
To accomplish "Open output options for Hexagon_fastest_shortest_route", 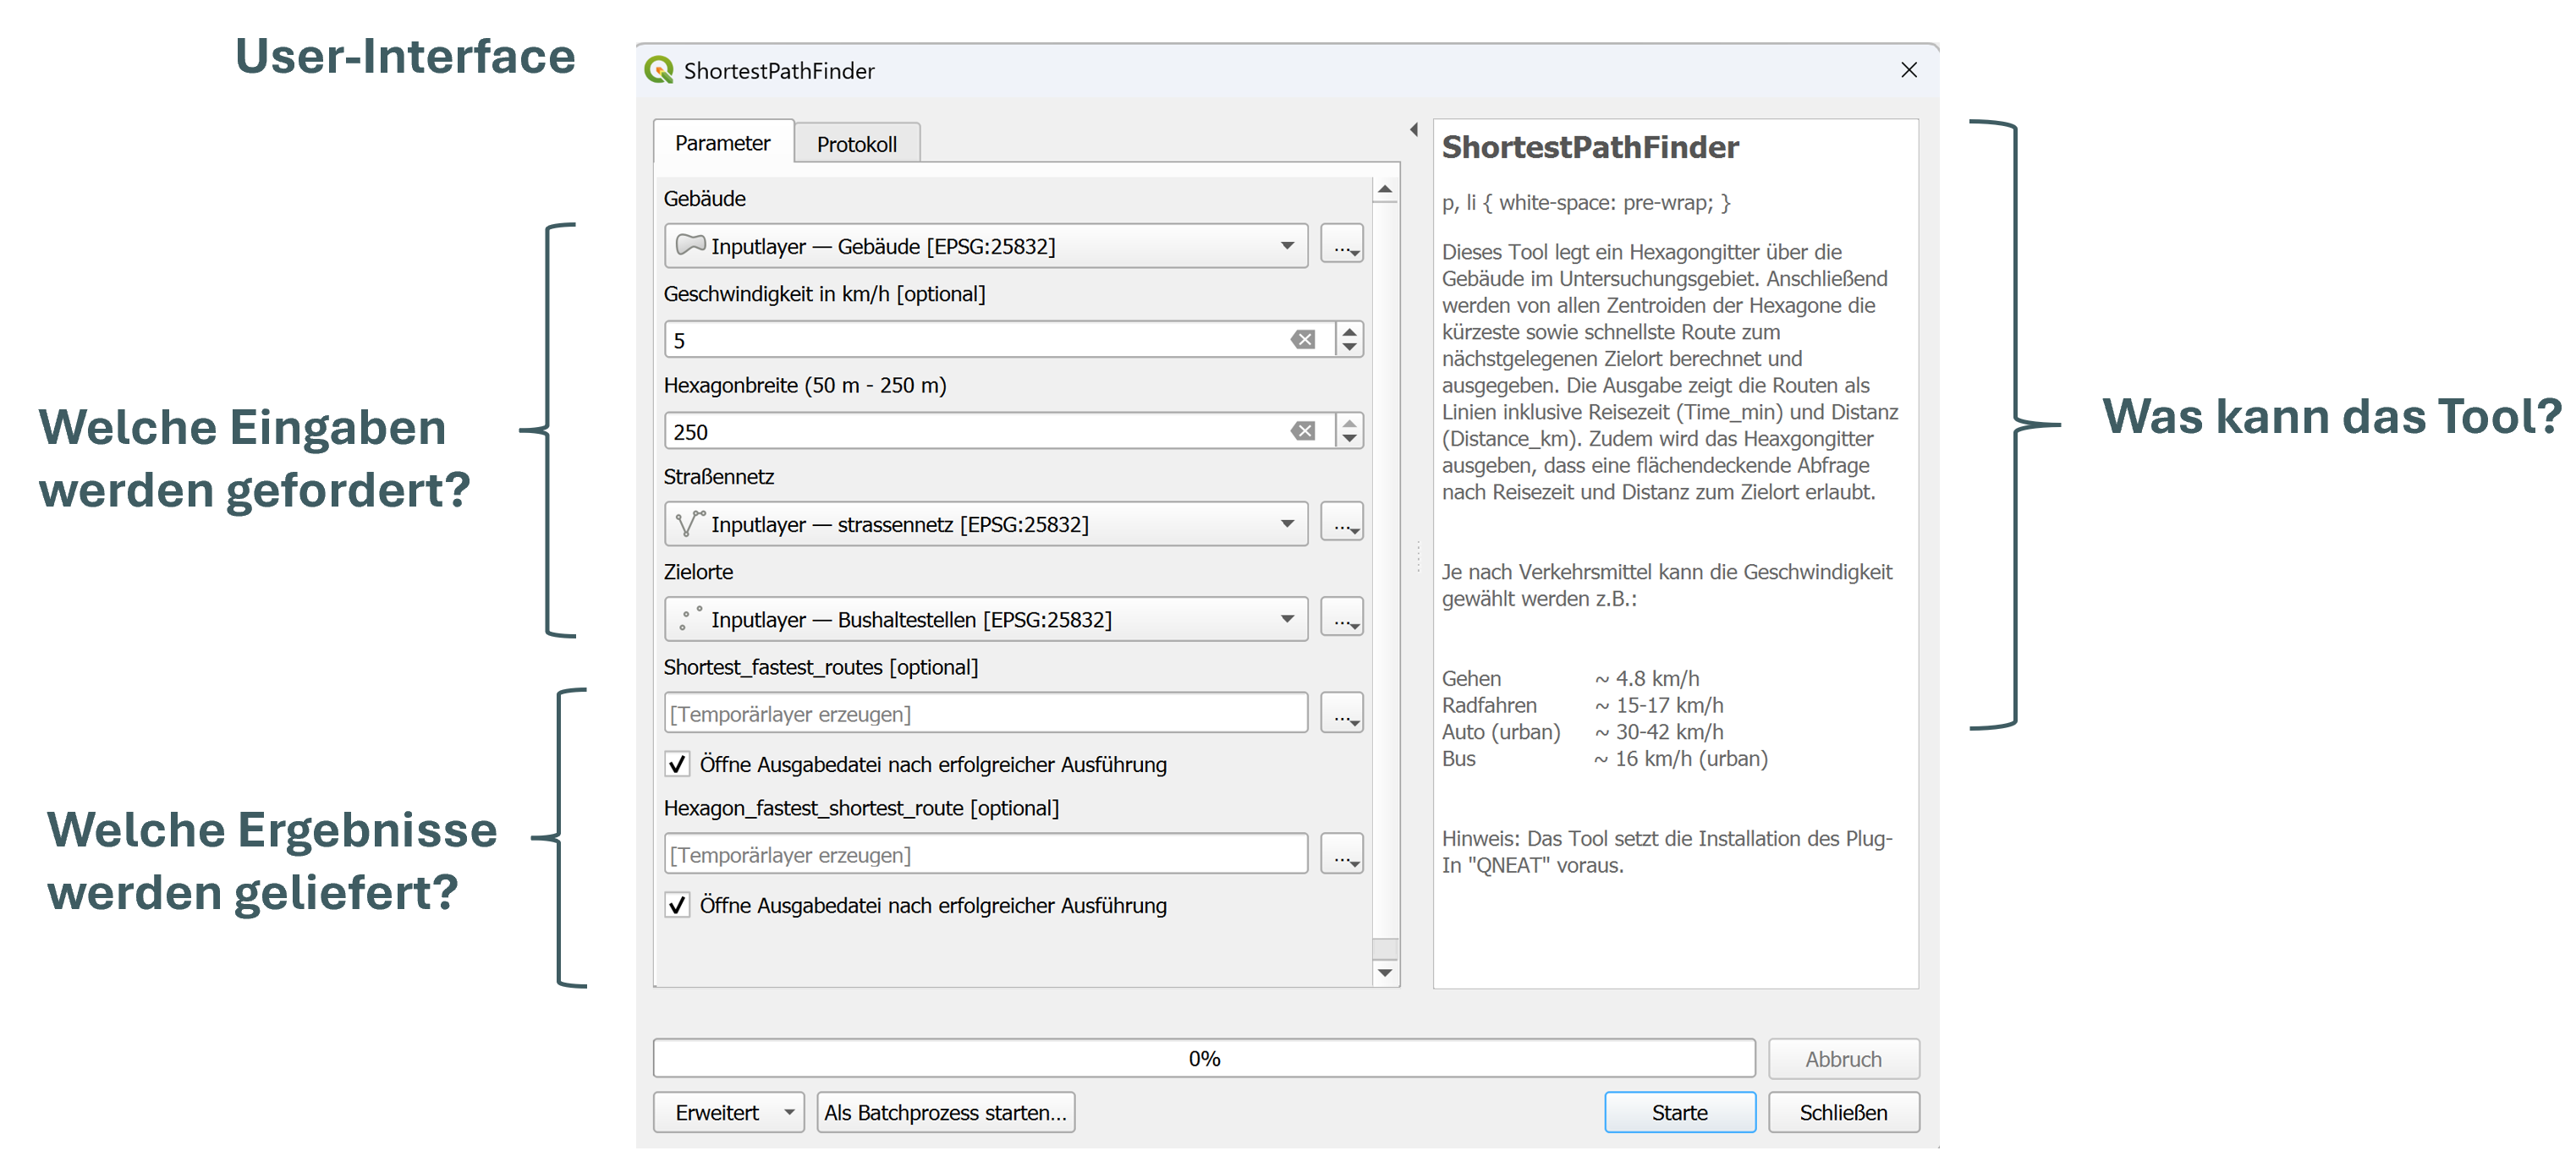I will coord(1341,855).
